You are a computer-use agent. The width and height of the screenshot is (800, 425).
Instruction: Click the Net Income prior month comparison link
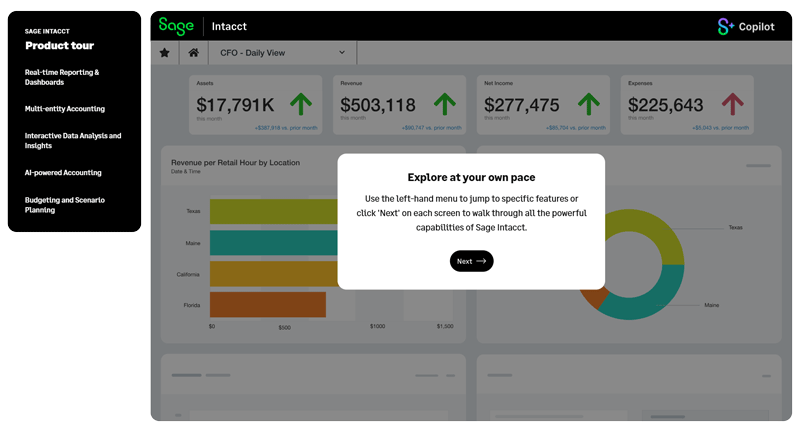pos(576,128)
